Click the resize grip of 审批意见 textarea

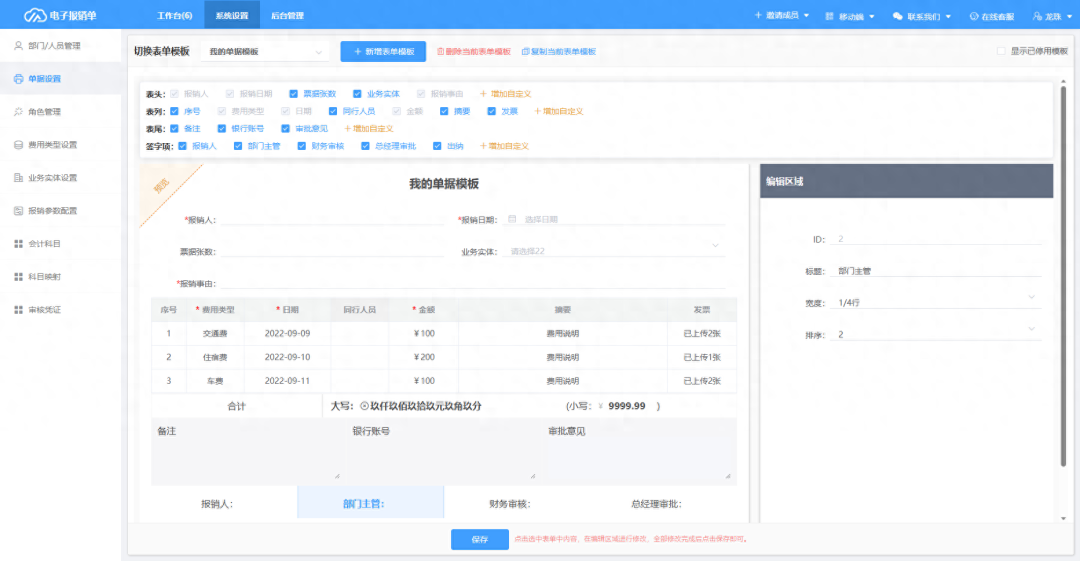728,476
